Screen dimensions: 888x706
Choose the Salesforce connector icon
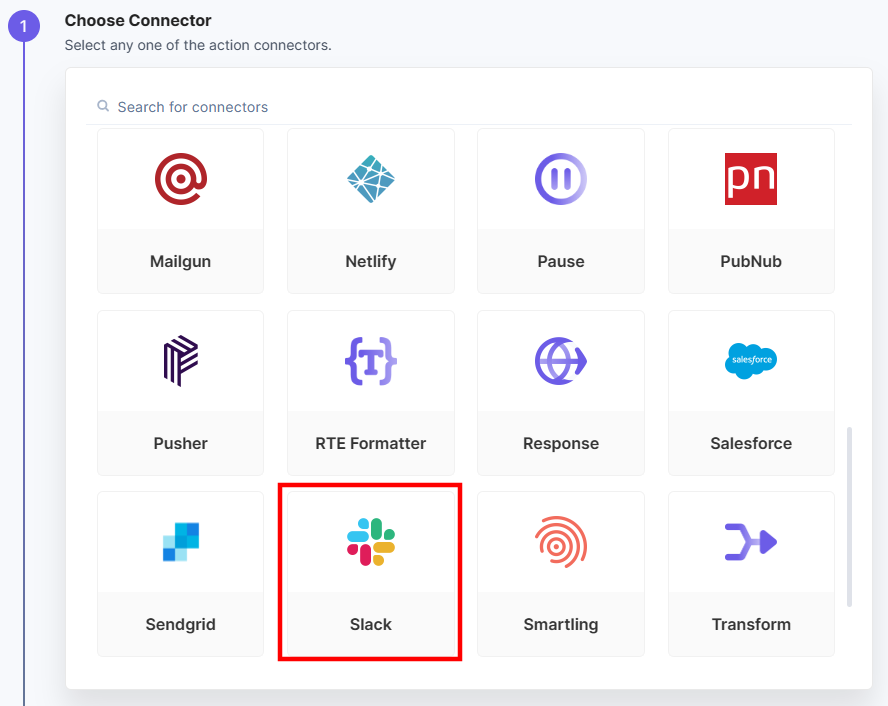tap(751, 361)
